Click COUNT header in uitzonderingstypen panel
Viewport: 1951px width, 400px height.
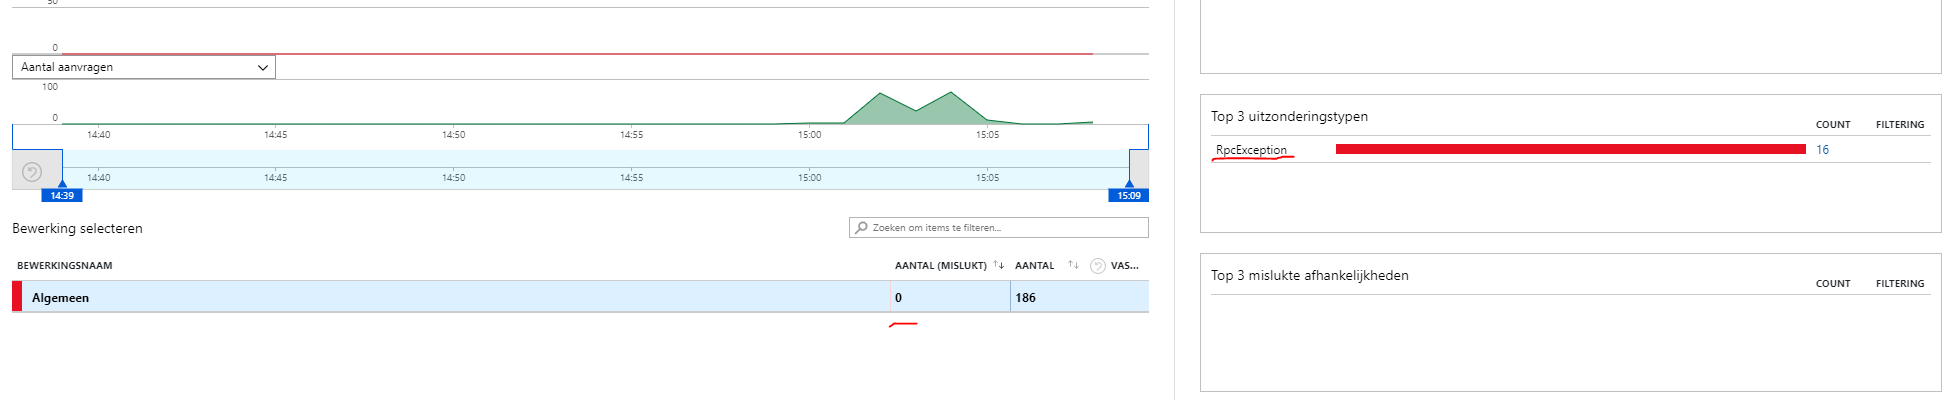point(1833,125)
